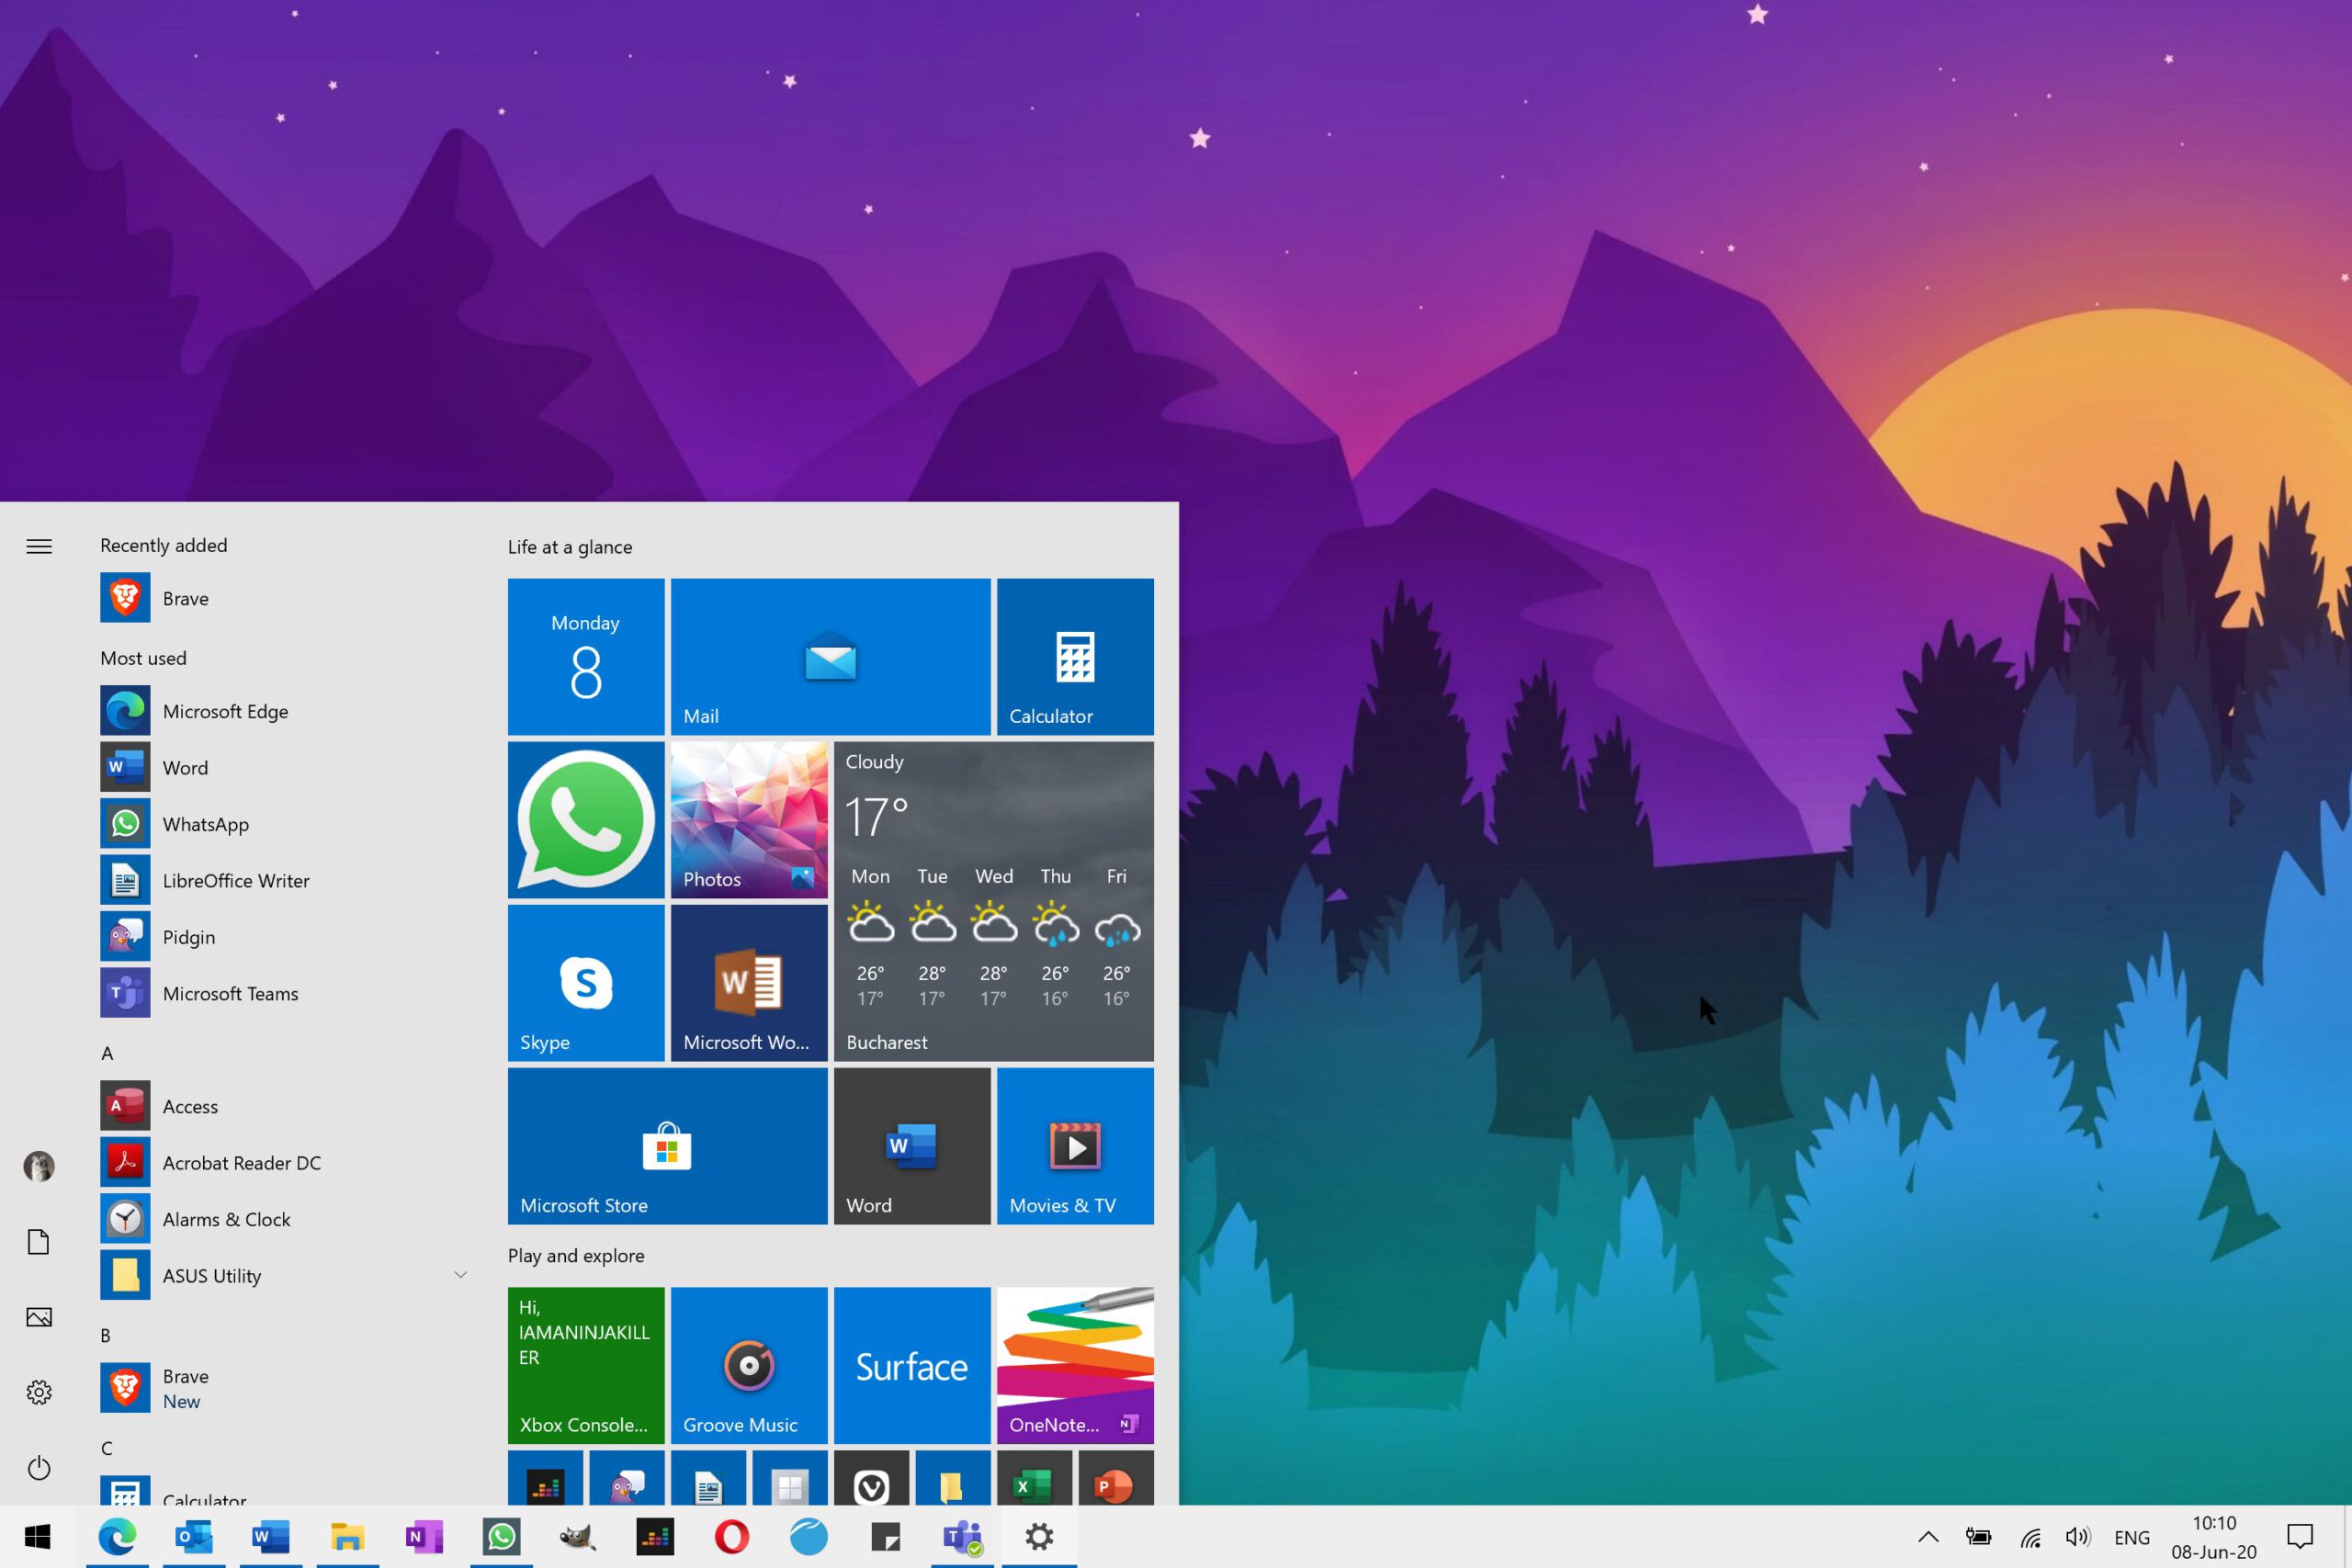Switch ENG input language indicator
Screen dimensions: 2352x1568
(x=2132, y=1537)
